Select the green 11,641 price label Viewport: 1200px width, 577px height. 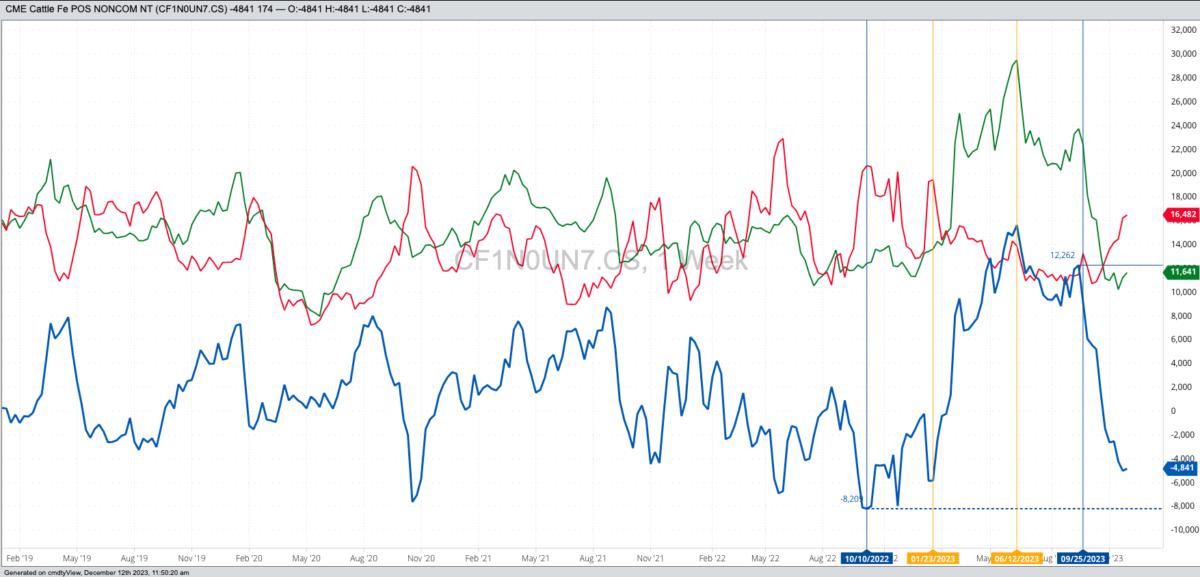(1182, 272)
